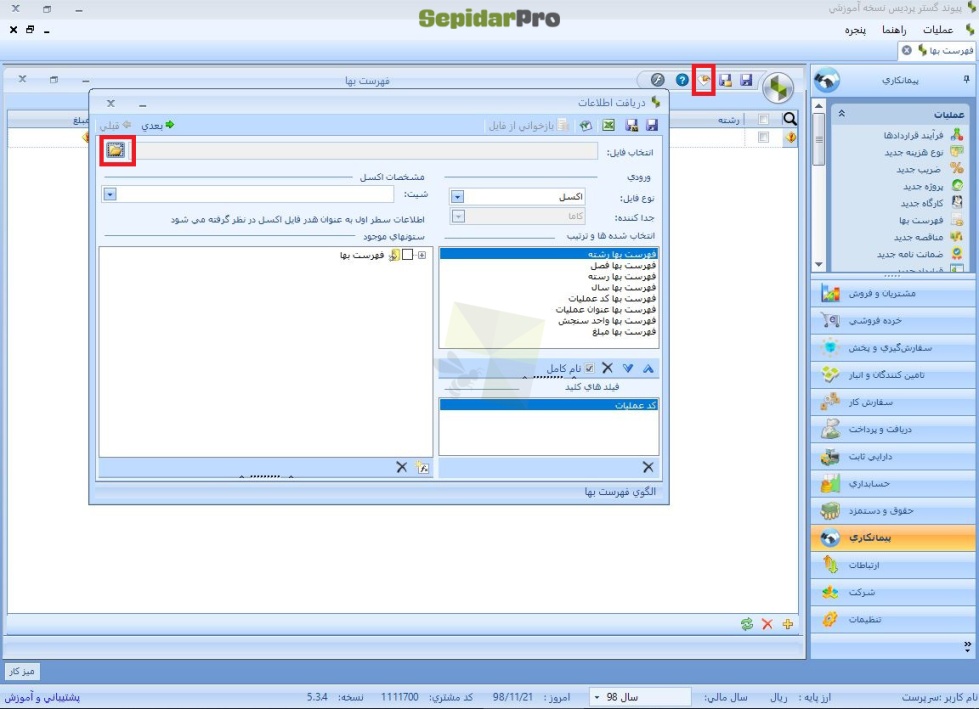This screenshot has height=709, width=979.
Task: Open the file browse folder icon
Action: tap(116, 150)
